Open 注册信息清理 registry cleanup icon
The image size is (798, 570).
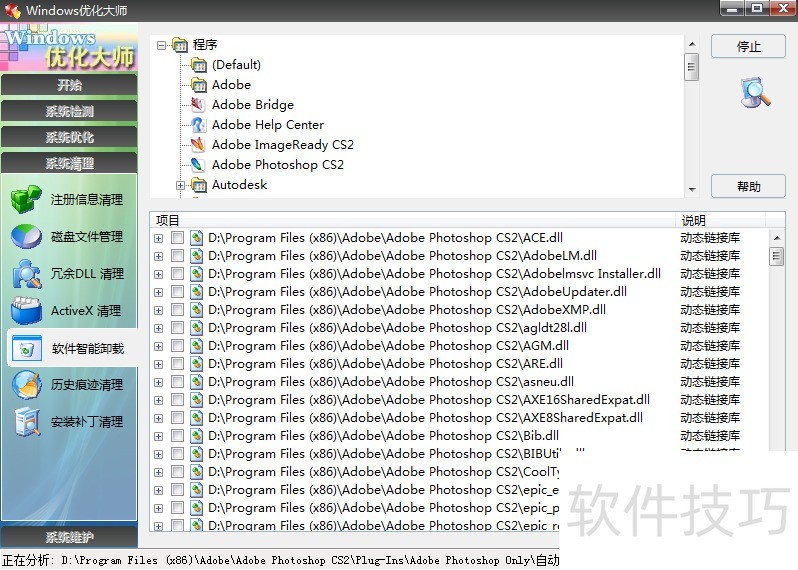tap(26, 199)
